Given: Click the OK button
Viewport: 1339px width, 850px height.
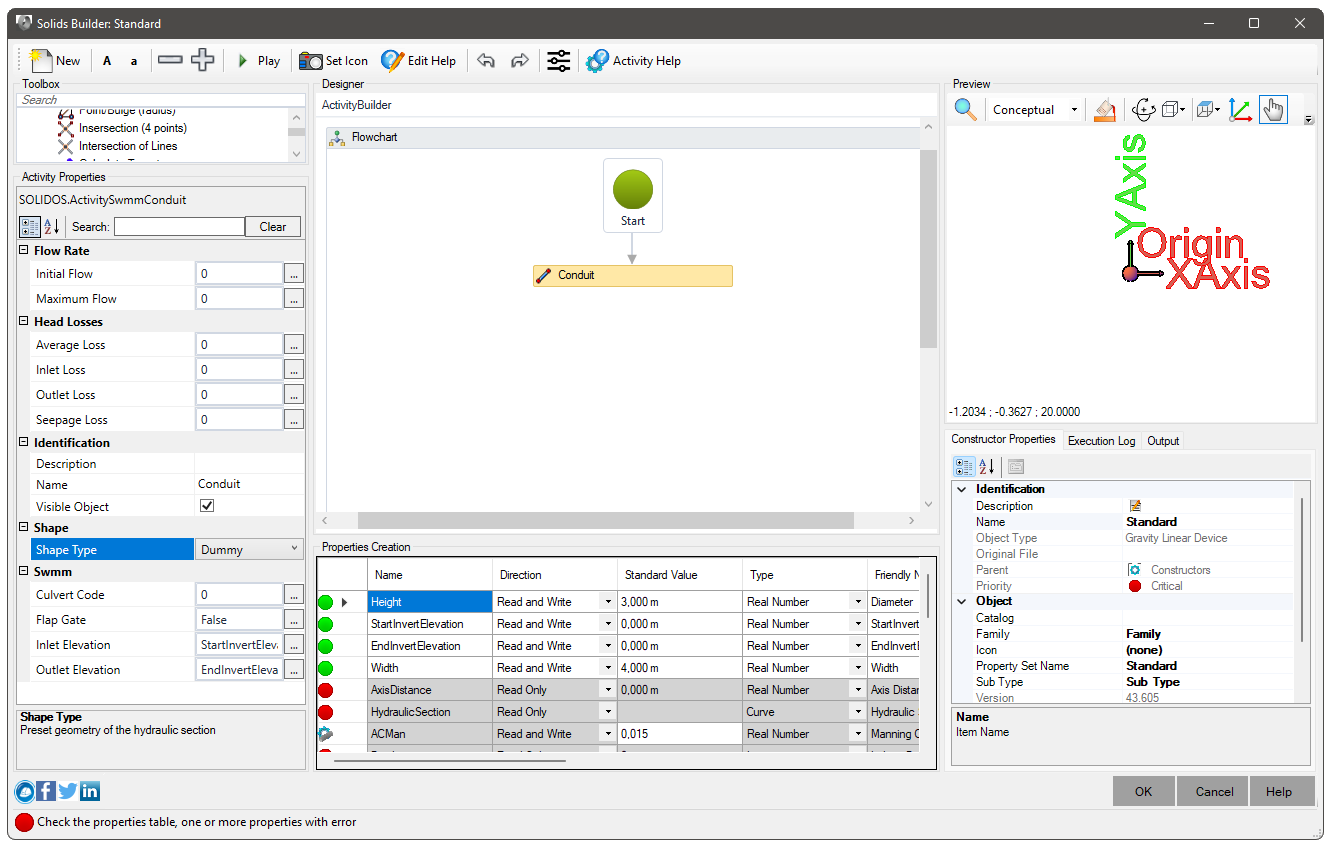Looking at the screenshot, I should [1143, 791].
